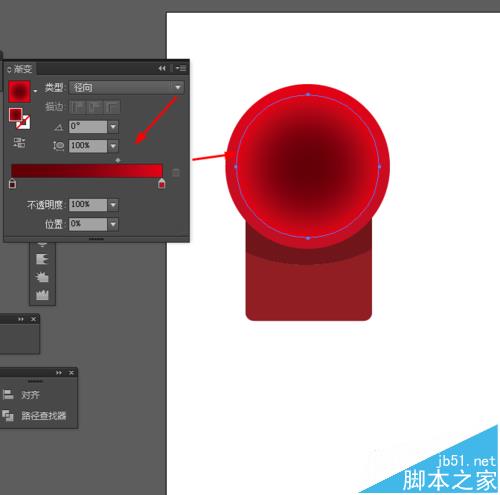Open the aspect ratio dropdown arrow
Viewport: 500px width, 495px height.
point(113,146)
